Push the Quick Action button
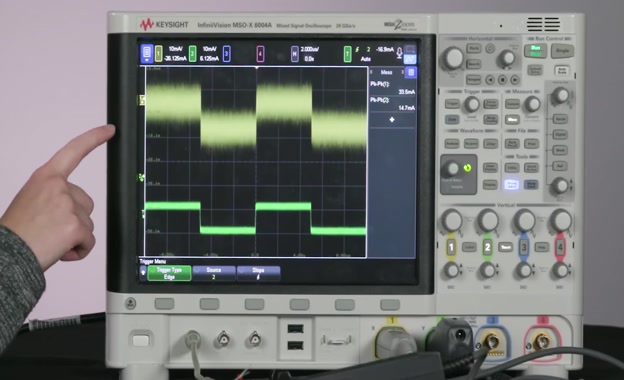Viewport: 624px width, 380px height. [531, 168]
